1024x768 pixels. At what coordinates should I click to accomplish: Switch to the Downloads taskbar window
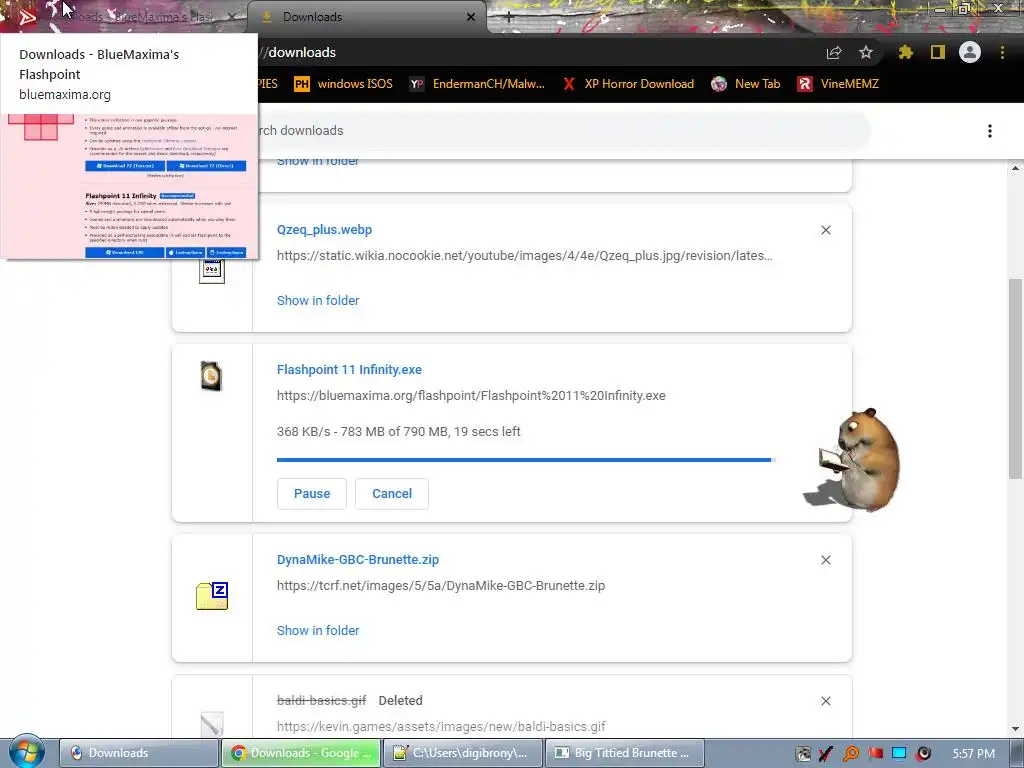pyautogui.click(x=138, y=753)
